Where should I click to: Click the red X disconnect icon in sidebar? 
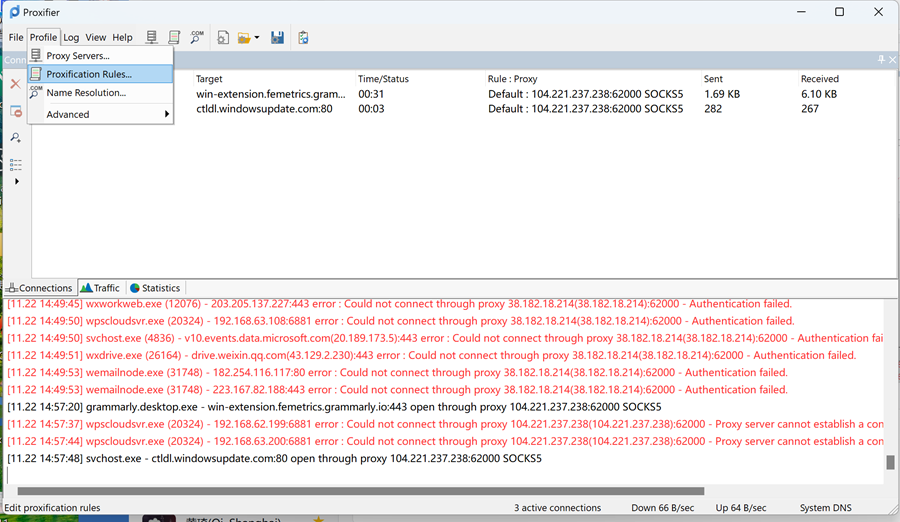click(15, 84)
